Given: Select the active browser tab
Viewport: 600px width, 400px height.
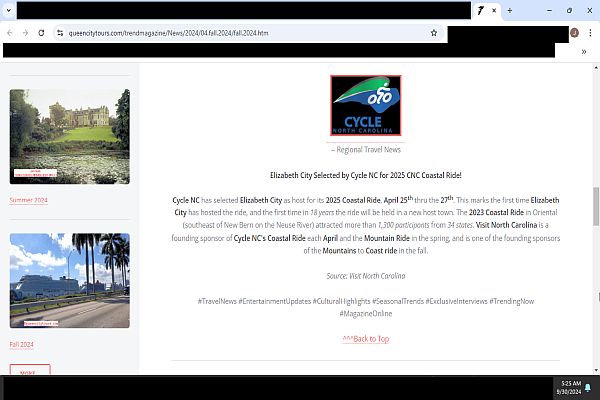Looking at the screenshot, I should tap(481, 10).
